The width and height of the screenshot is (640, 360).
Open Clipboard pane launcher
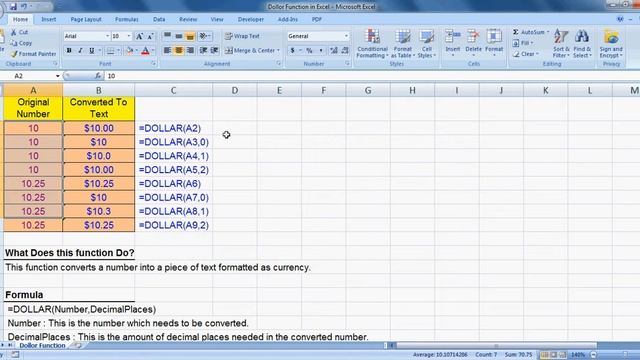pos(55,64)
